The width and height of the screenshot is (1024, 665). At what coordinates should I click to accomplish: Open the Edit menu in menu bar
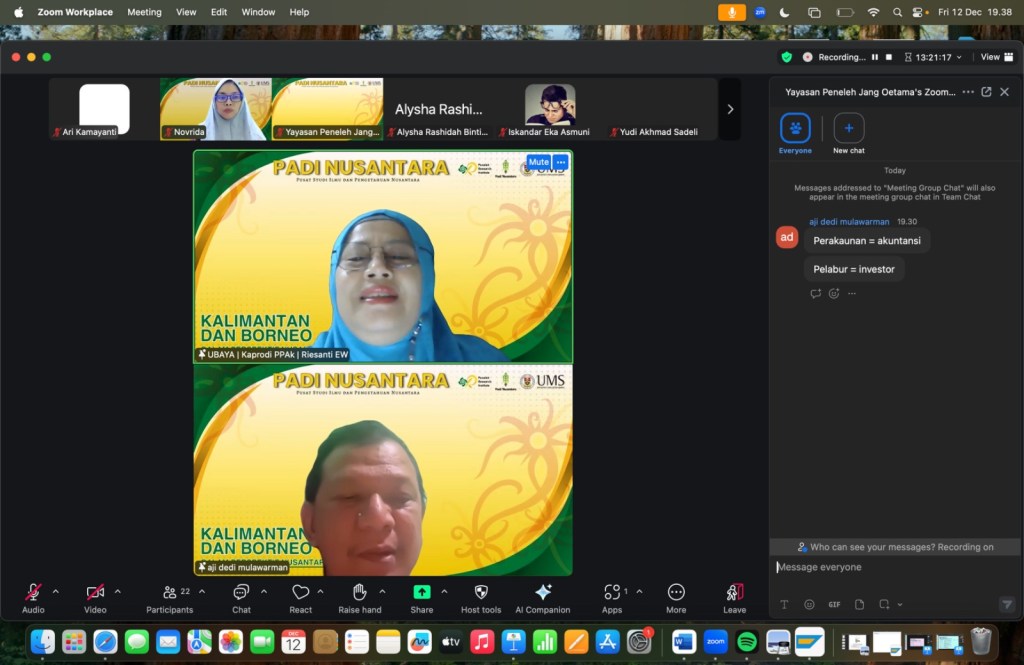point(219,12)
